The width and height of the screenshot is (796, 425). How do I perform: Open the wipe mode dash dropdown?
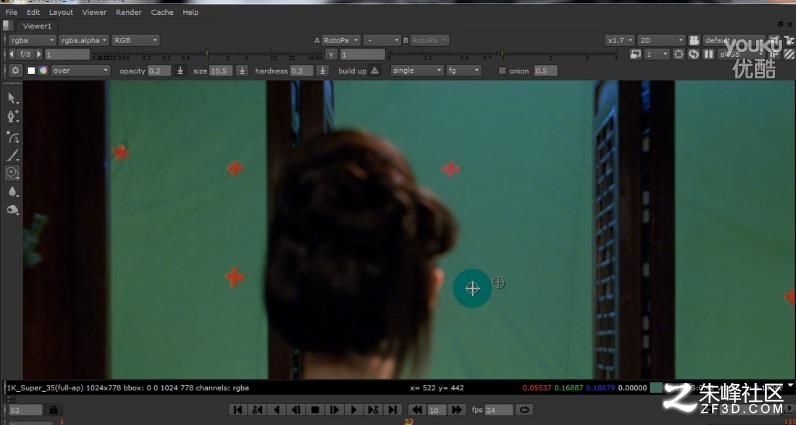click(382, 40)
